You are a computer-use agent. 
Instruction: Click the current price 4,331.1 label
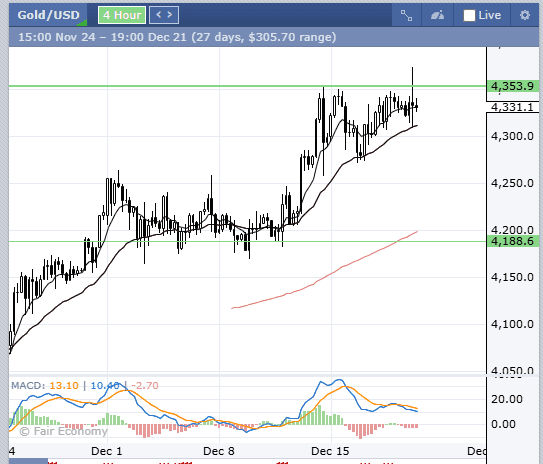coord(513,107)
